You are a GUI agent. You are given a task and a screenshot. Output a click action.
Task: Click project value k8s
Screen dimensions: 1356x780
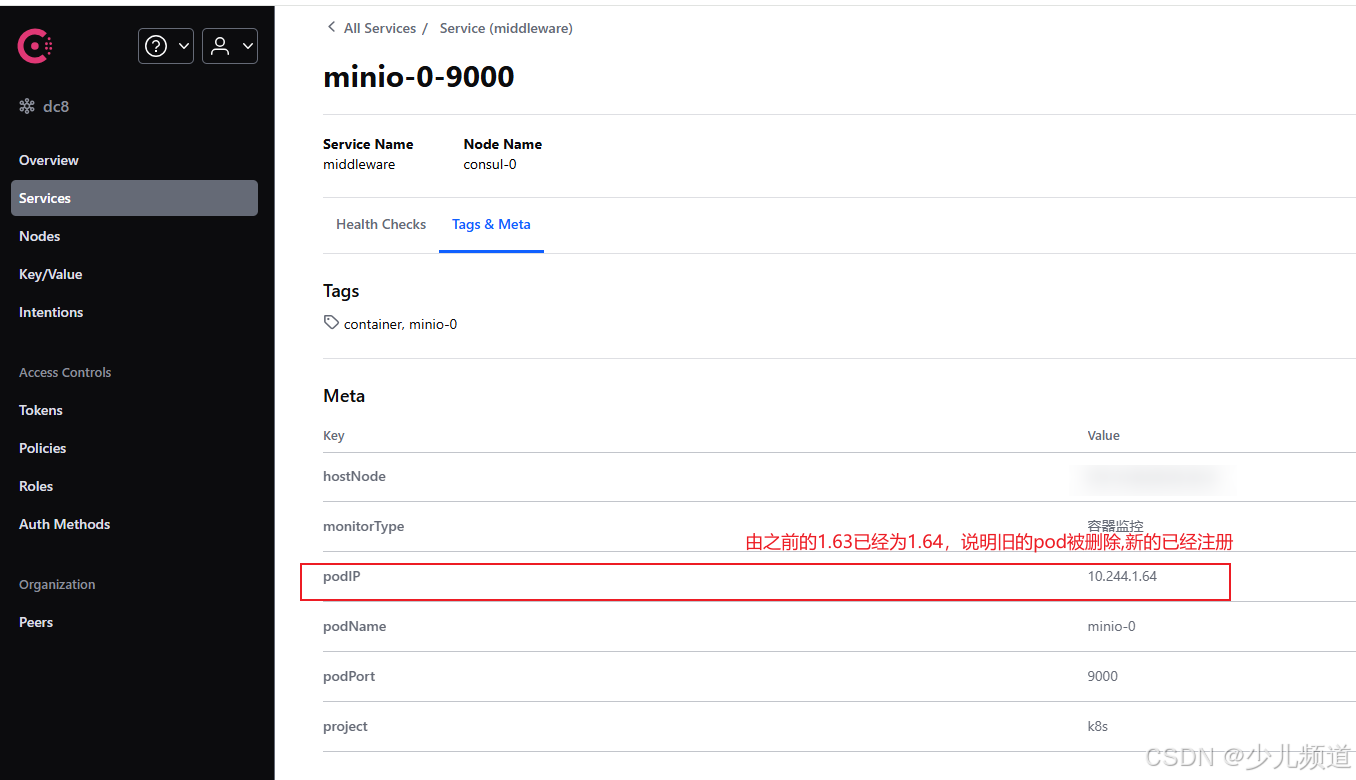click(x=1098, y=726)
